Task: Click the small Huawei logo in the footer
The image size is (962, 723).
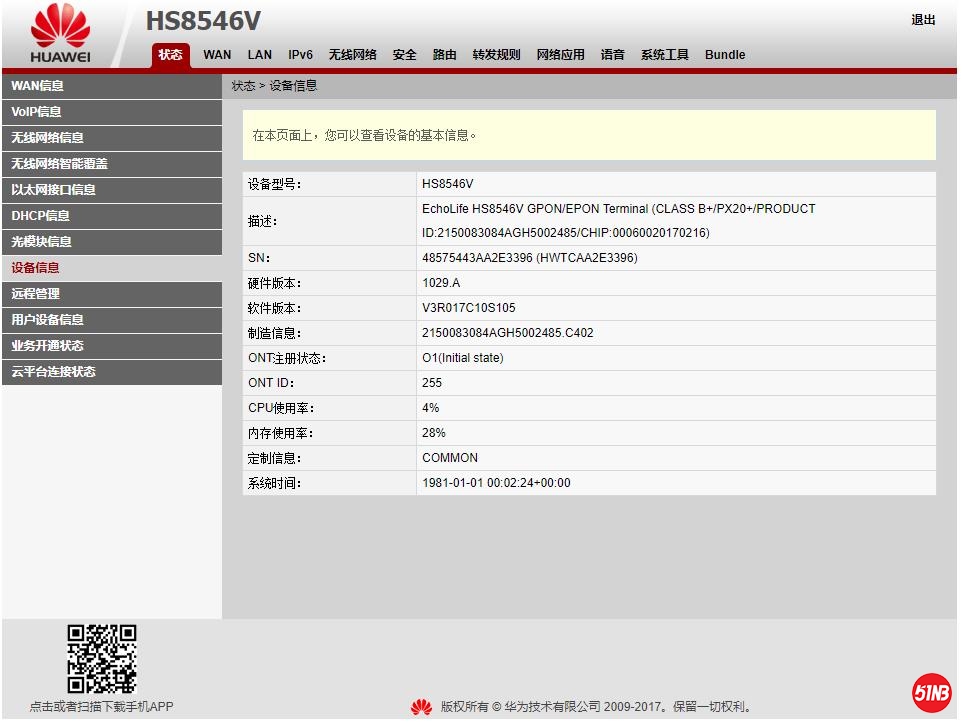Action: (421, 707)
